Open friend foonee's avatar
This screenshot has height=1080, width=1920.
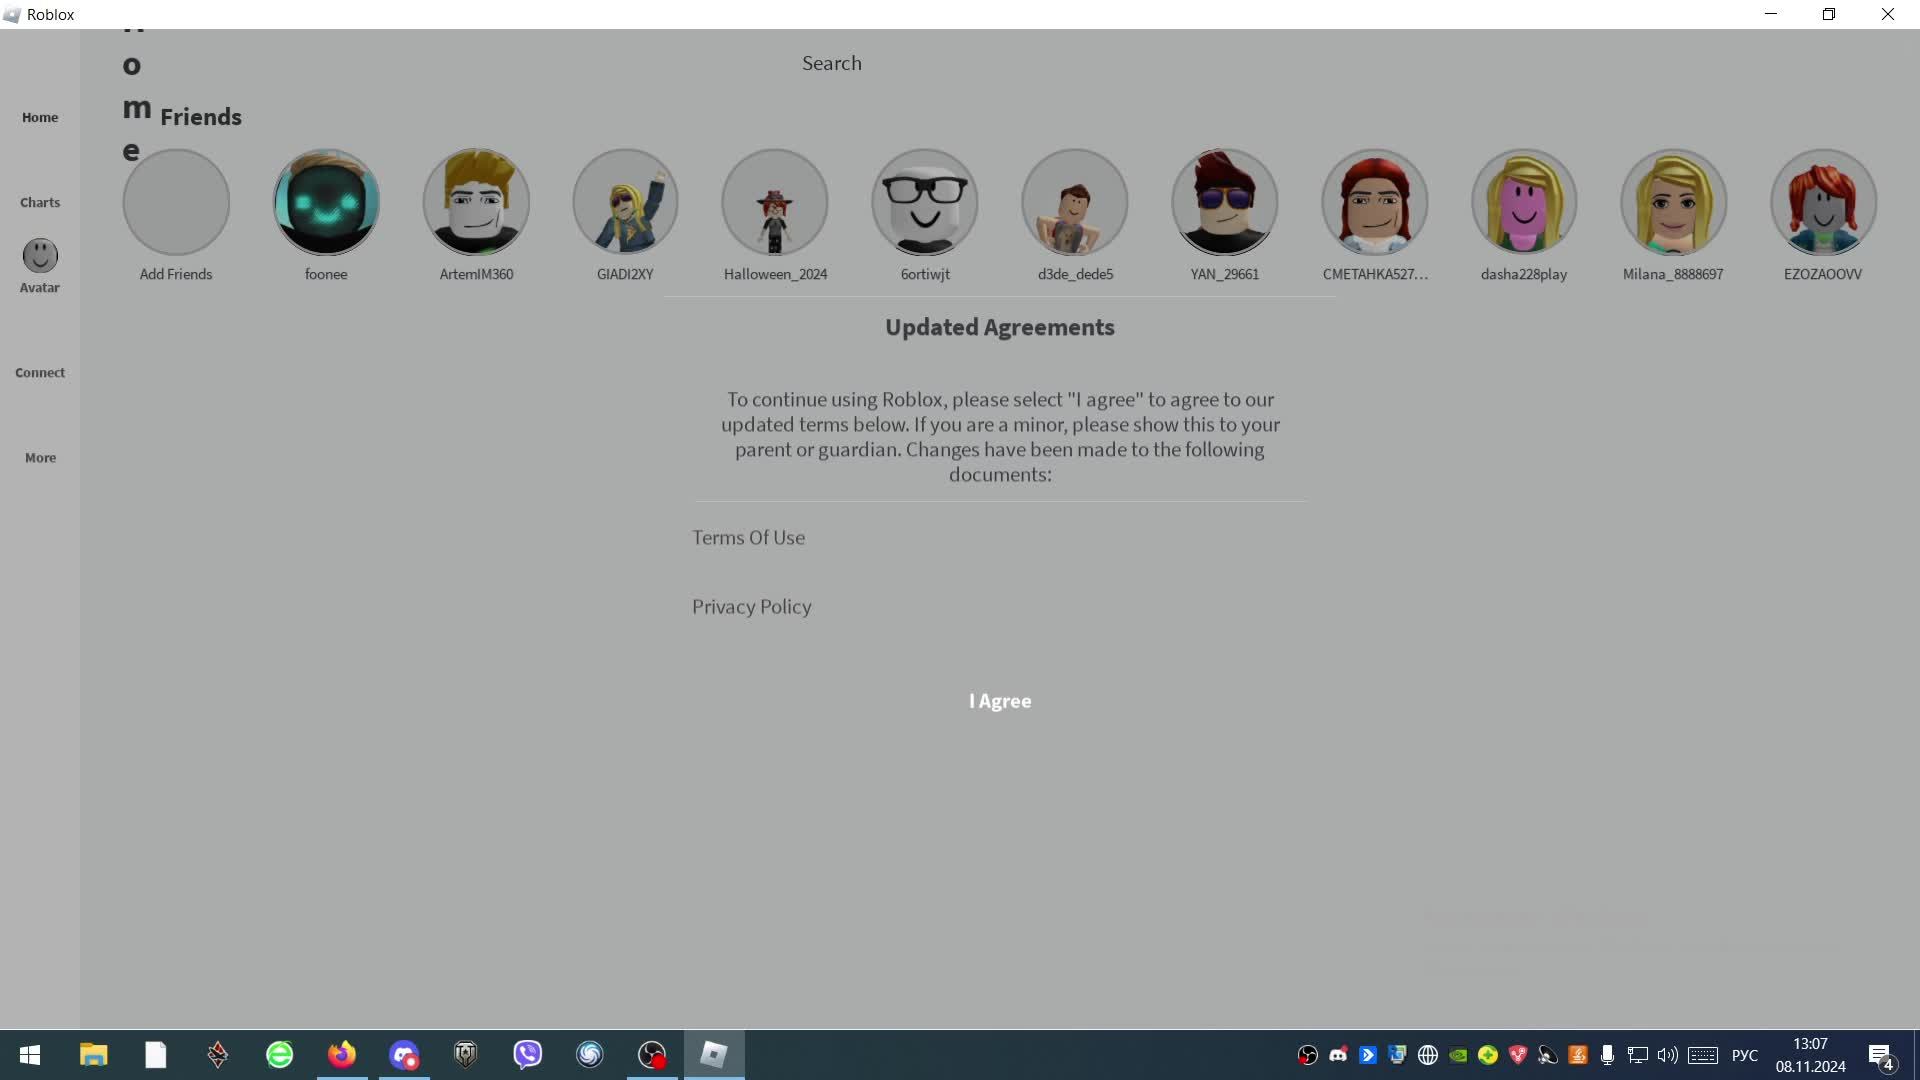(x=326, y=203)
